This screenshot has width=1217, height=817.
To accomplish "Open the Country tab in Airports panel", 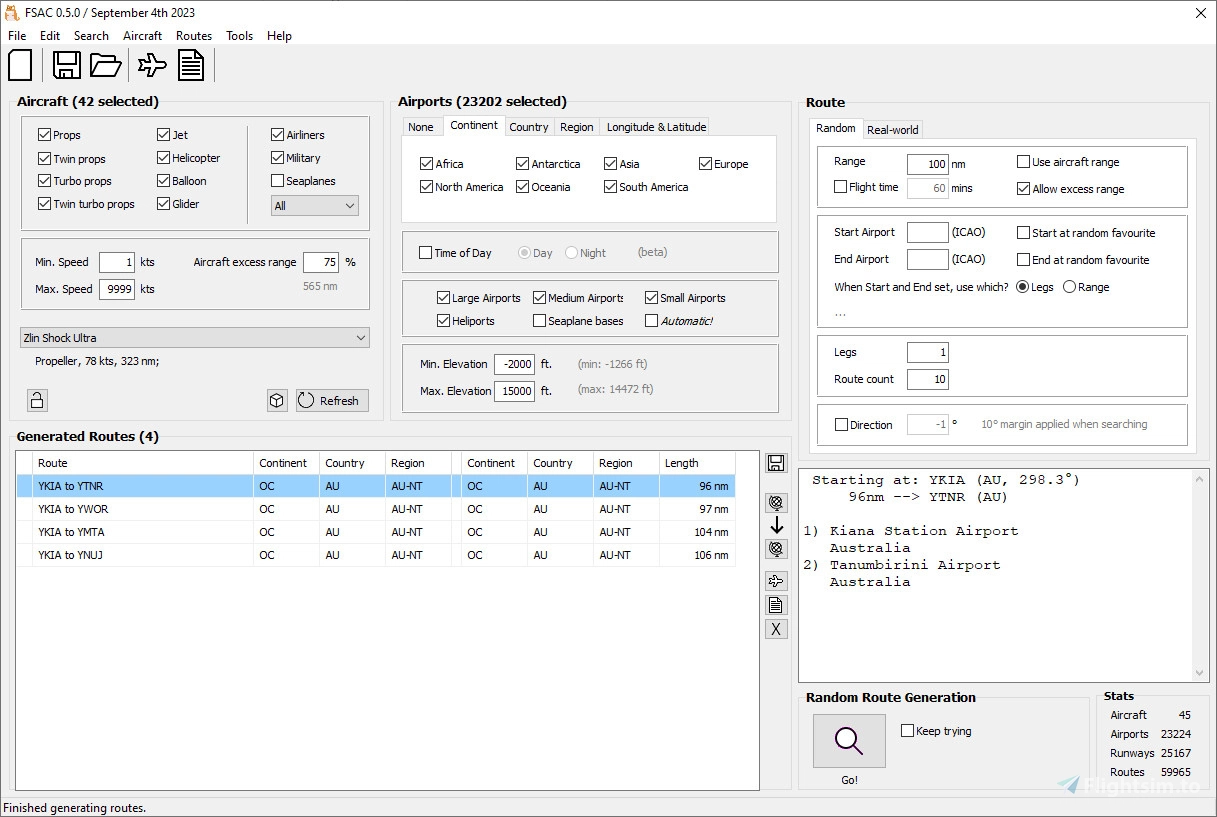I will coord(529,126).
